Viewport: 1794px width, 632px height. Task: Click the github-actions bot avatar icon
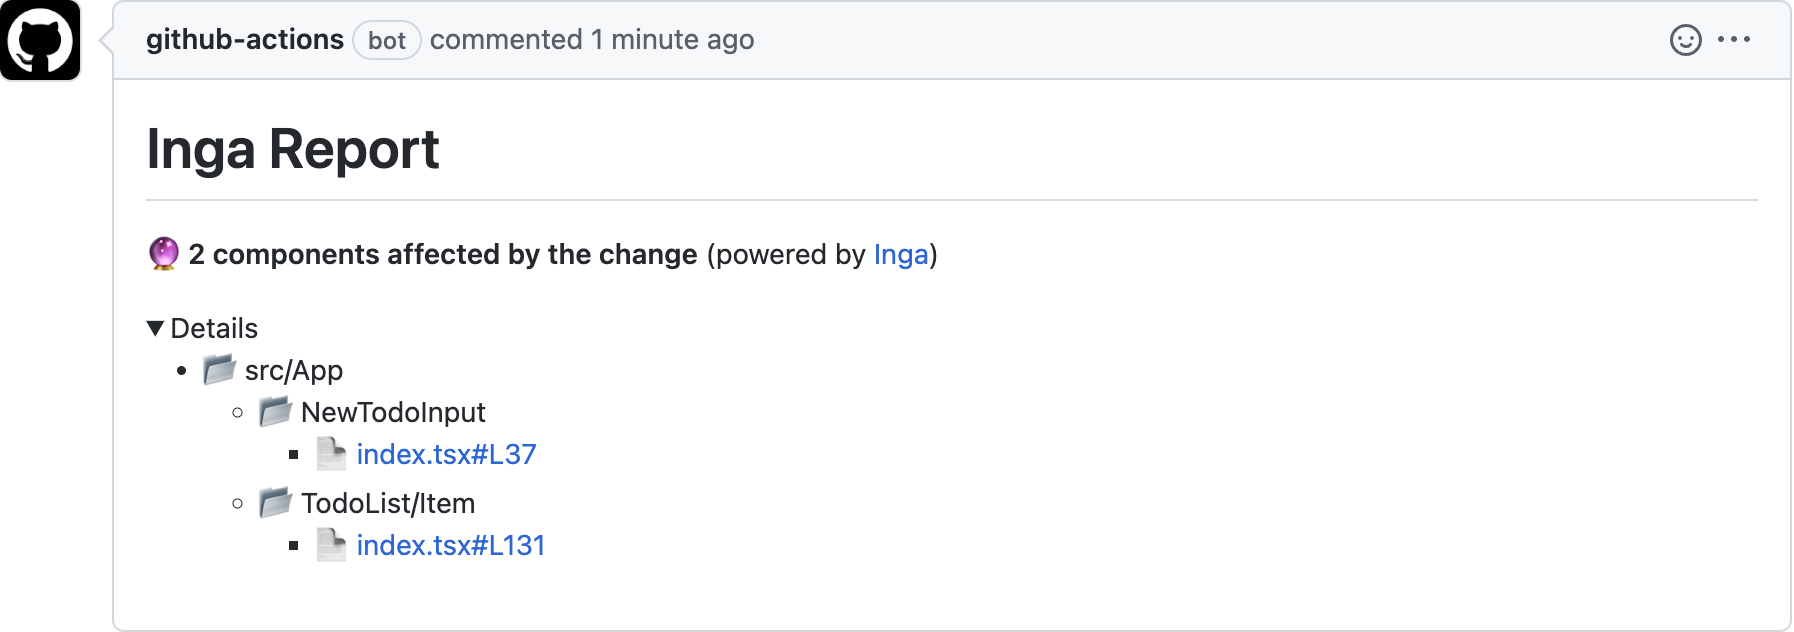tap(42, 40)
